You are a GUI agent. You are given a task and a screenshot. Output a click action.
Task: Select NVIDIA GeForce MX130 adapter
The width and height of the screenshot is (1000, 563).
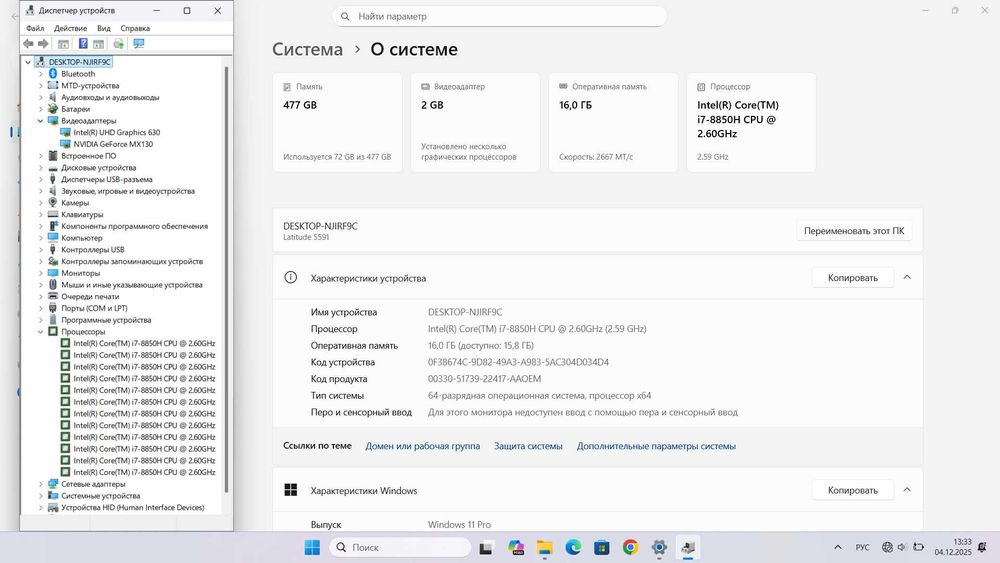point(113,144)
